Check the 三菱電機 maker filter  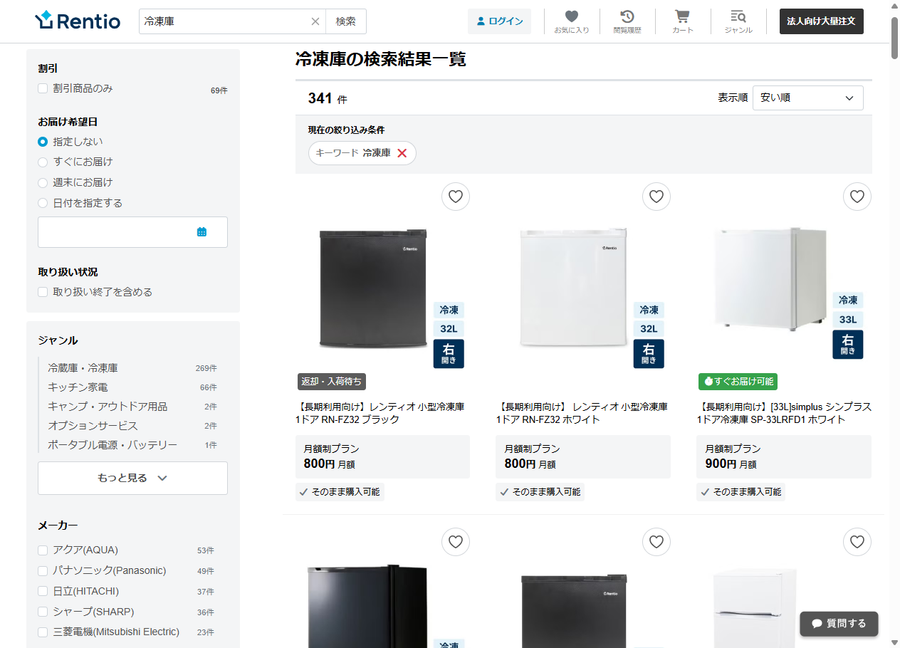pyautogui.click(x=42, y=632)
